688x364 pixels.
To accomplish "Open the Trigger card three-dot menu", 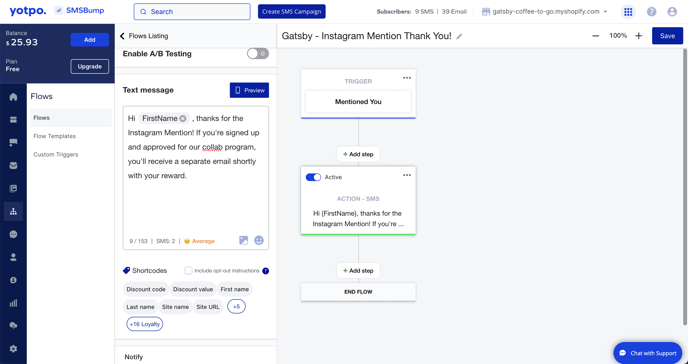I will [x=407, y=78].
